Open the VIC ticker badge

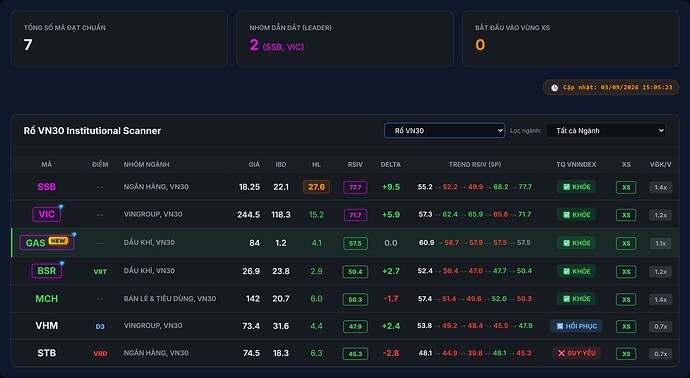point(47,214)
